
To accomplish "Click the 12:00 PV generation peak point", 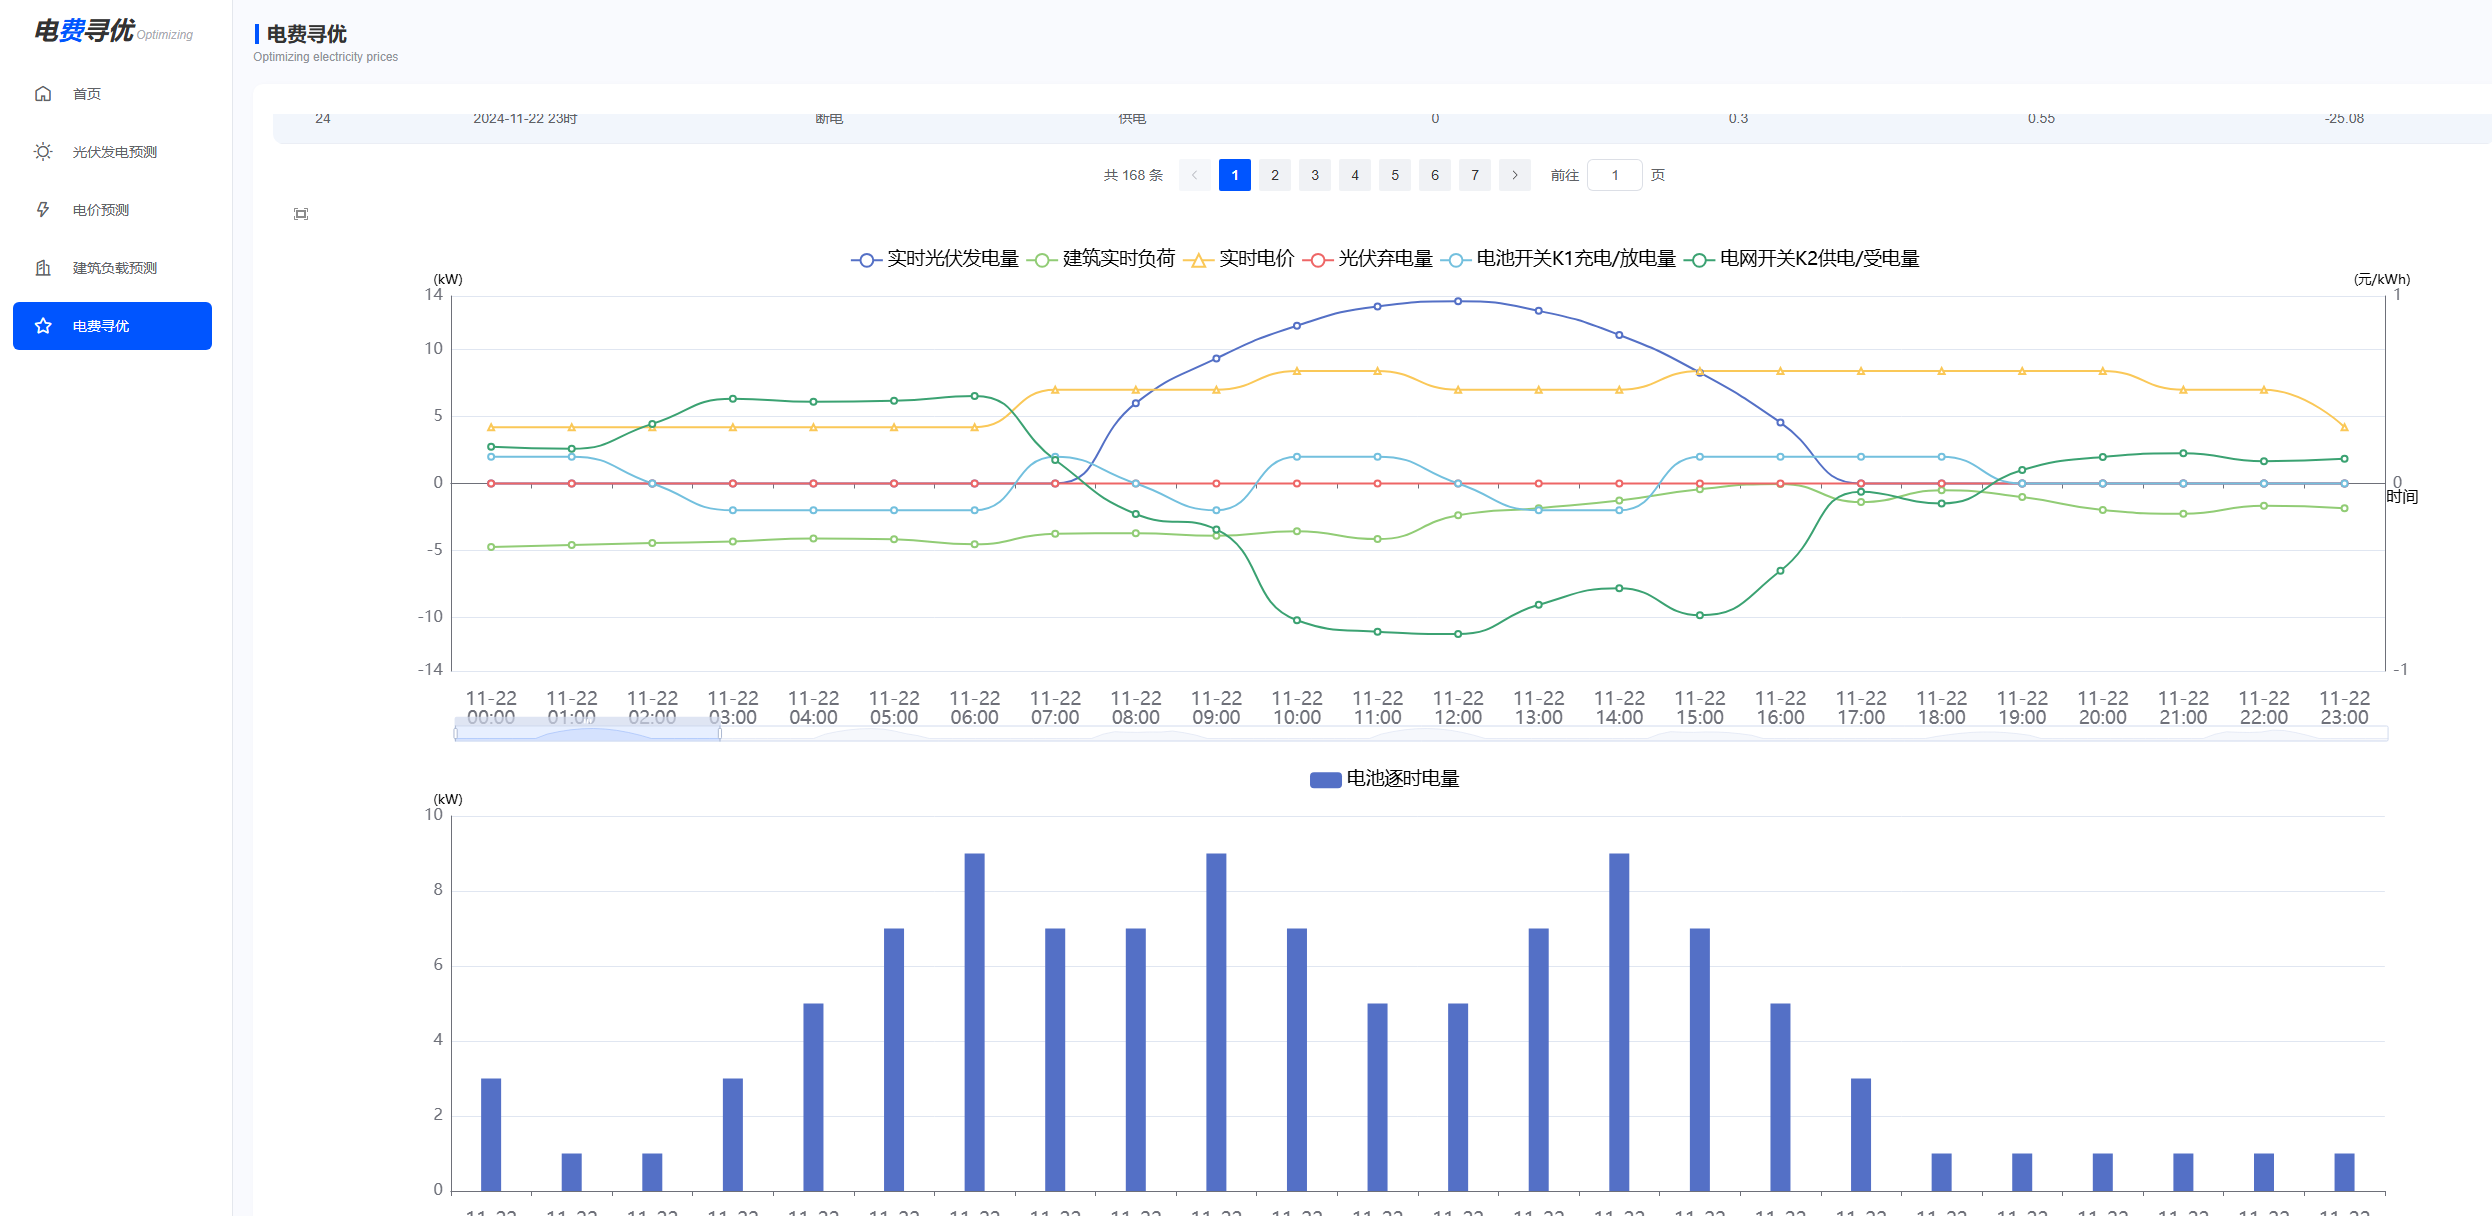I will (x=1458, y=301).
